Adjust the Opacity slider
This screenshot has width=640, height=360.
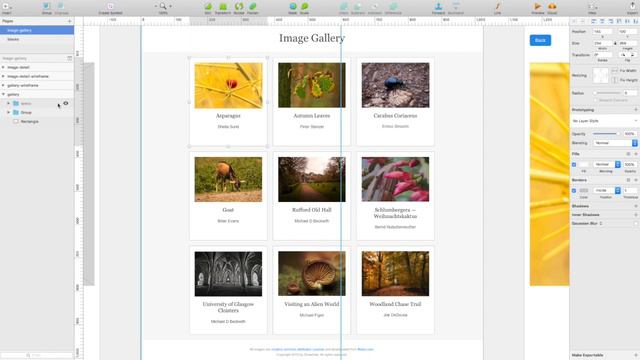coord(606,134)
